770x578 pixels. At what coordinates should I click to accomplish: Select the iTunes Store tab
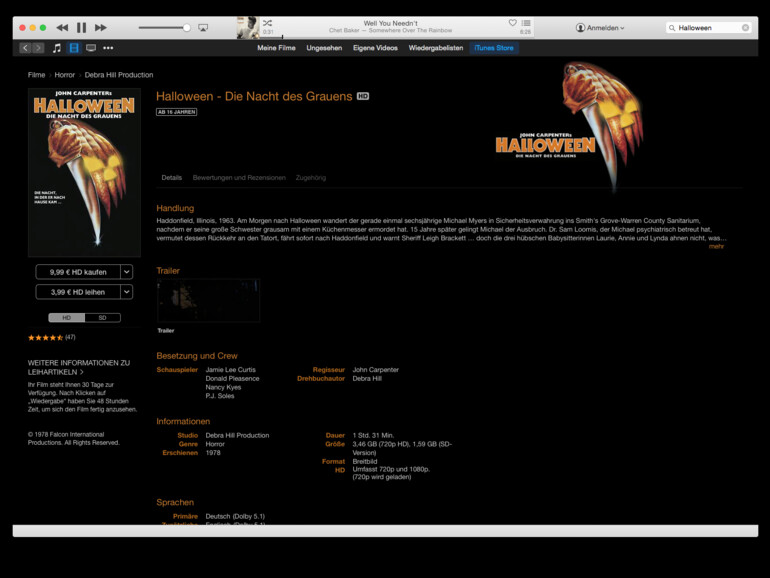494,48
